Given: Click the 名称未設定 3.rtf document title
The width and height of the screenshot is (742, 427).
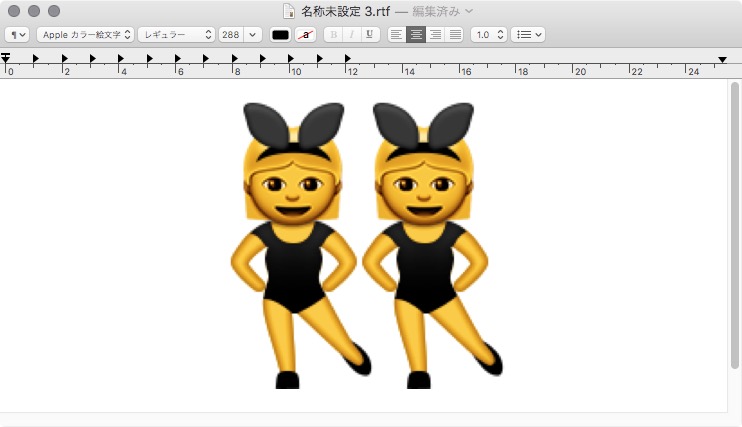Looking at the screenshot, I should tap(345, 11).
